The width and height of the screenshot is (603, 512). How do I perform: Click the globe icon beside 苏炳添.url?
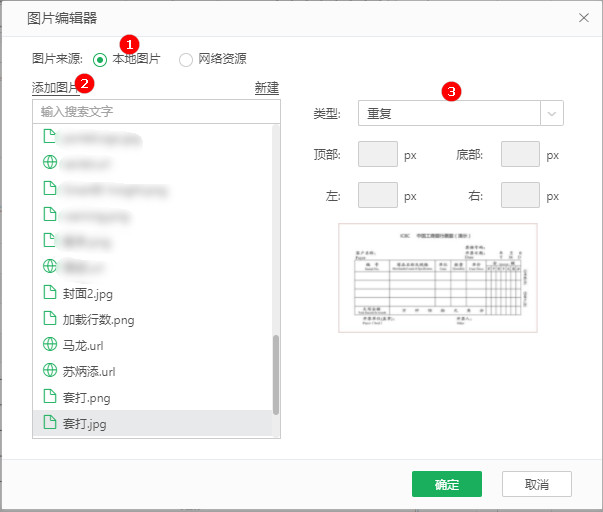point(50,370)
